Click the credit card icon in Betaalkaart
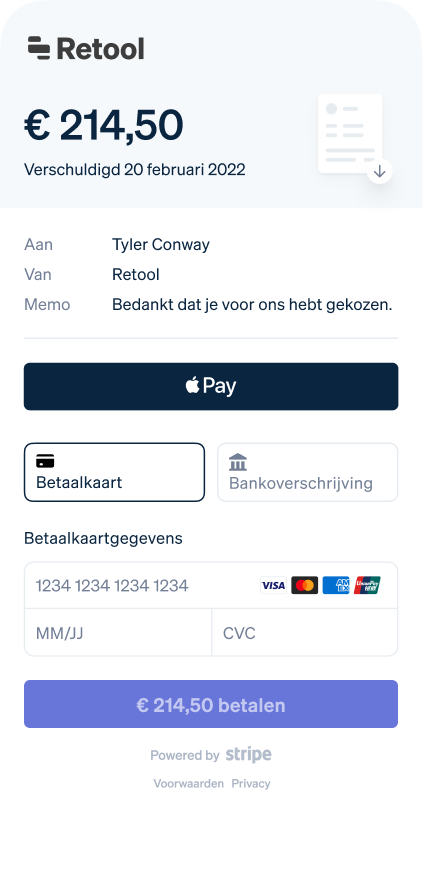The height and width of the screenshot is (870, 424). pos(45,461)
